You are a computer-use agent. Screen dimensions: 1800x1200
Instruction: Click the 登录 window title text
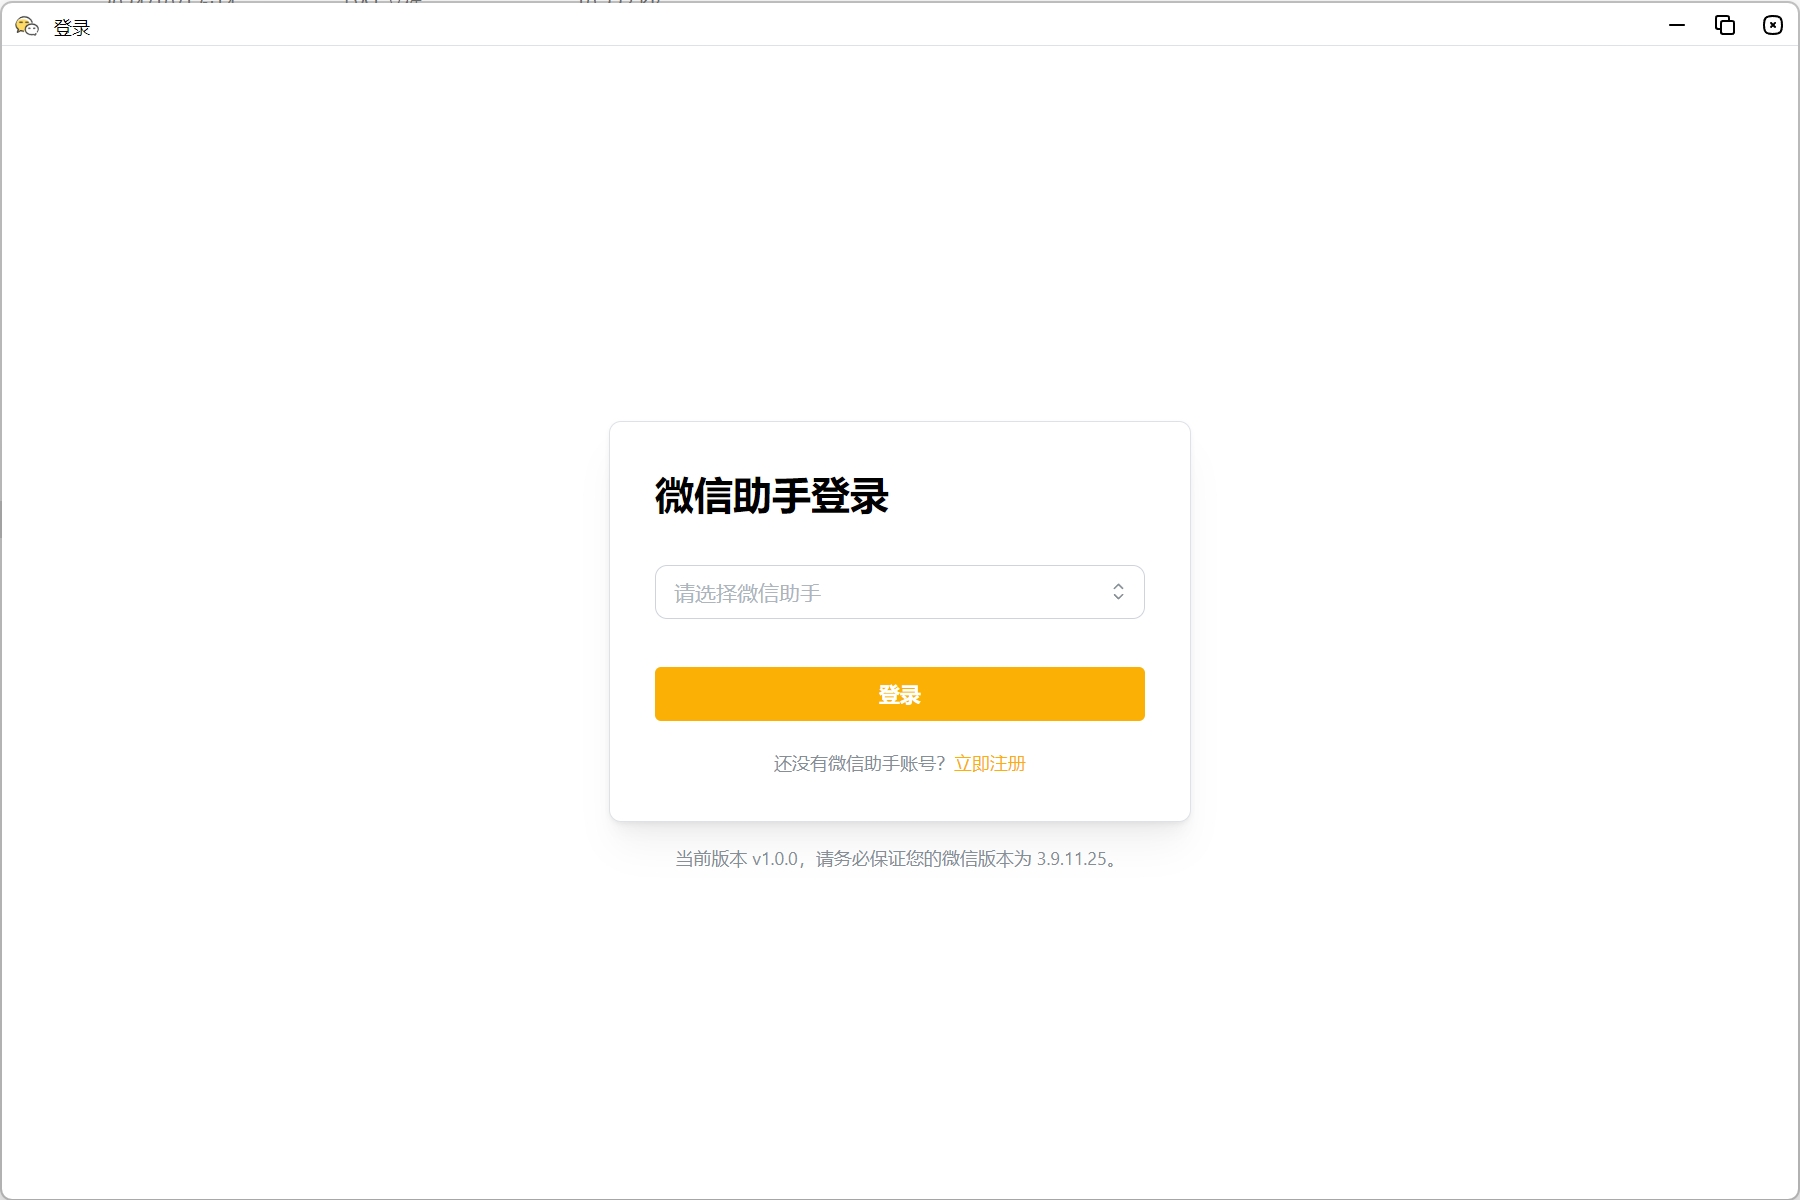[72, 28]
